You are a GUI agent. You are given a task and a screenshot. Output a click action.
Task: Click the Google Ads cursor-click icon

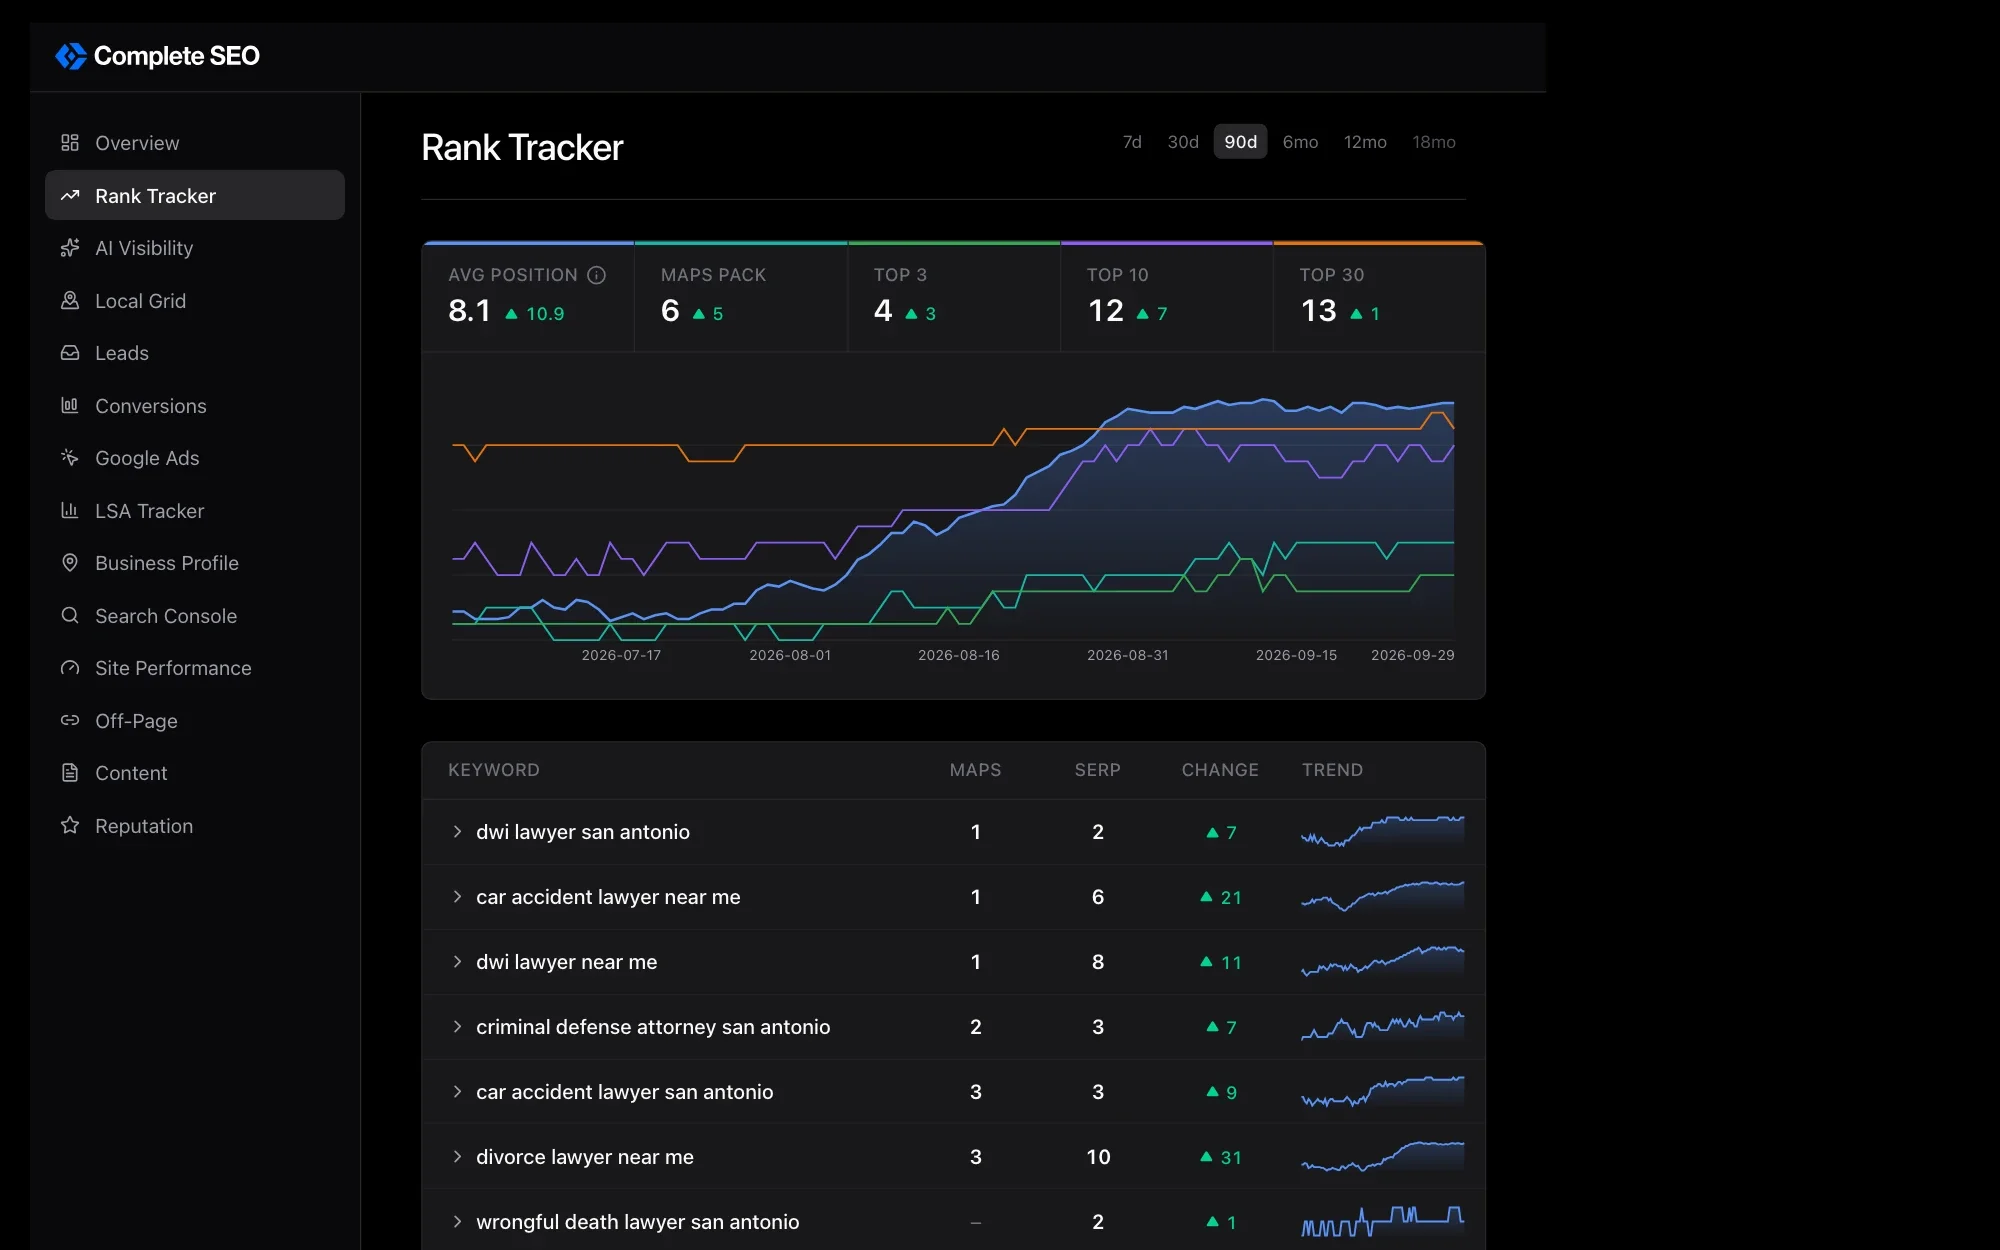point(70,458)
